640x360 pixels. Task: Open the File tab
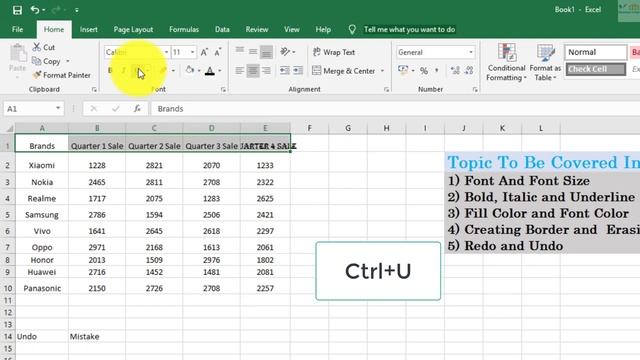pyautogui.click(x=18, y=29)
